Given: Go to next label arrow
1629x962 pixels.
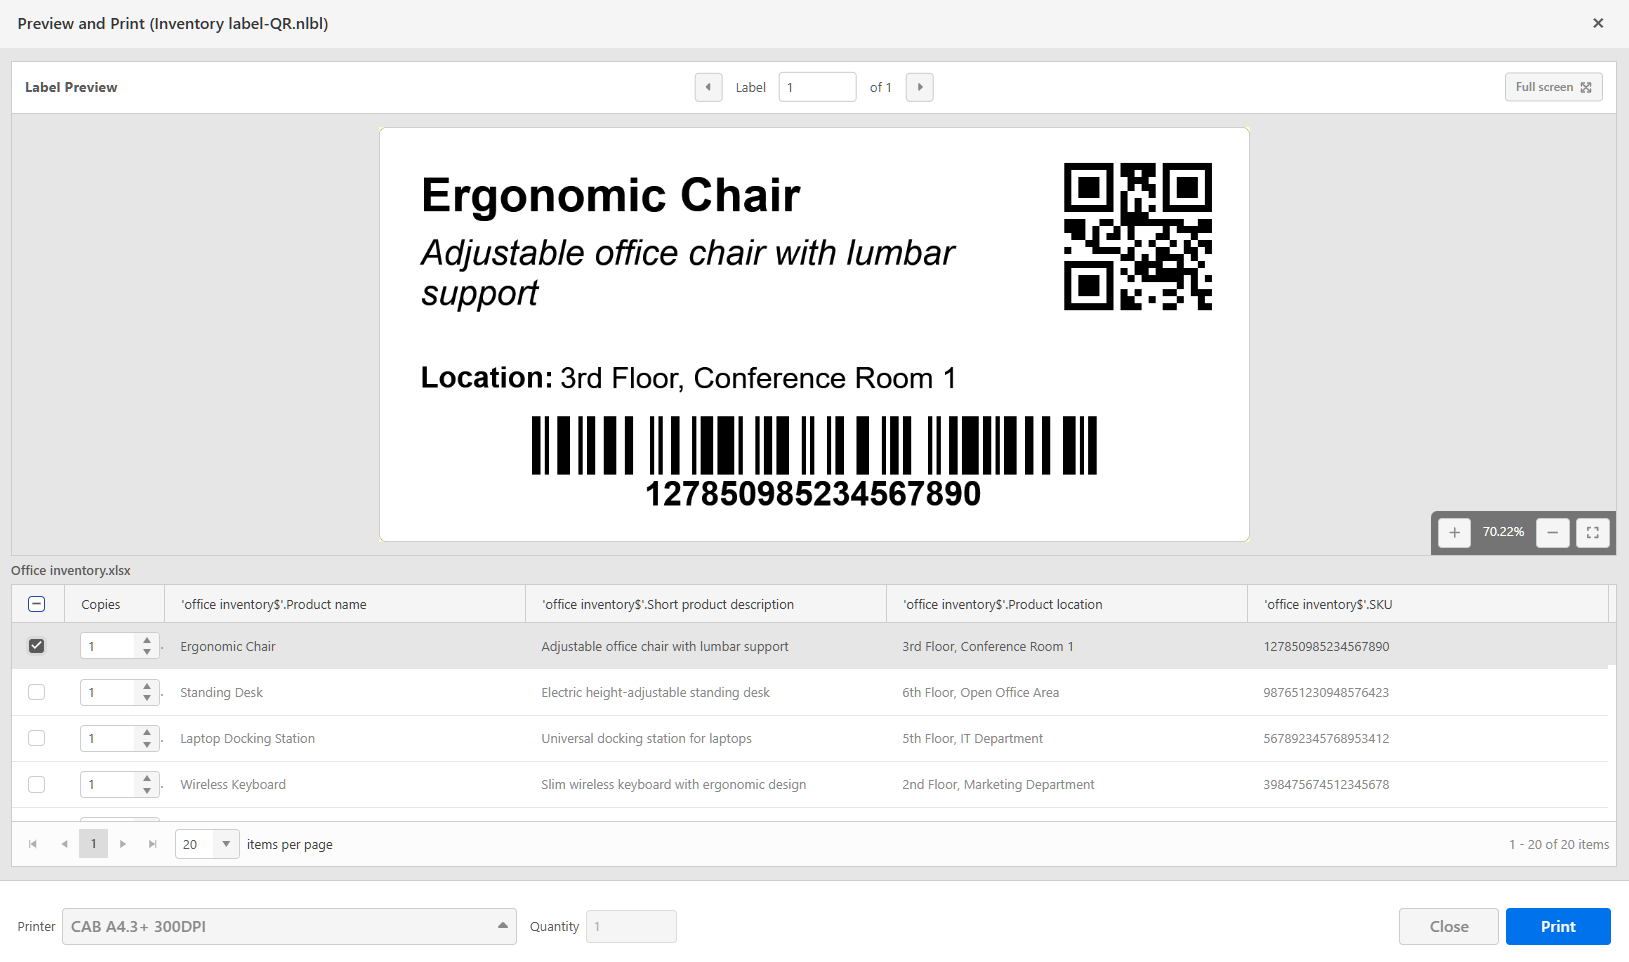Looking at the screenshot, I should click(920, 87).
